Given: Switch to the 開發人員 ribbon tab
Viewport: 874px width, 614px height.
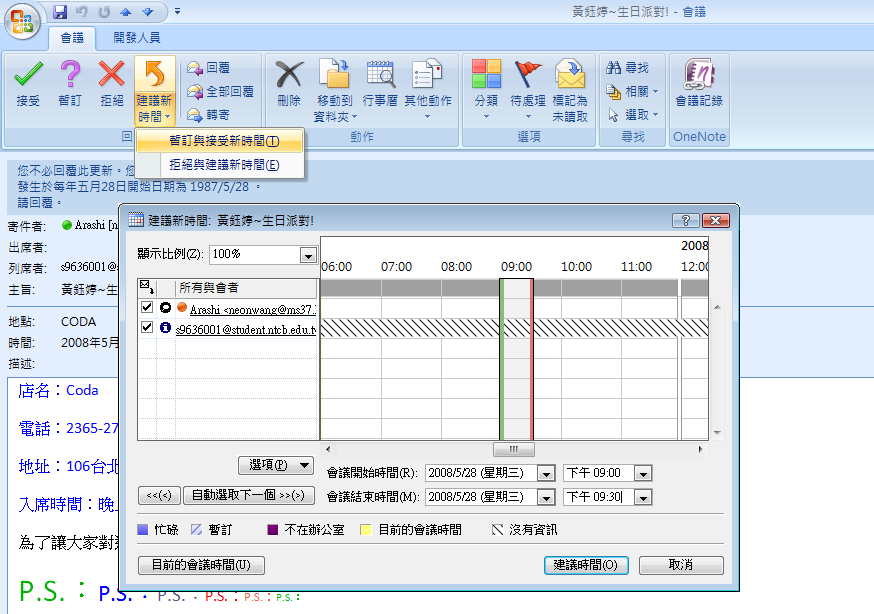Looking at the screenshot, I should pos(137,38).
